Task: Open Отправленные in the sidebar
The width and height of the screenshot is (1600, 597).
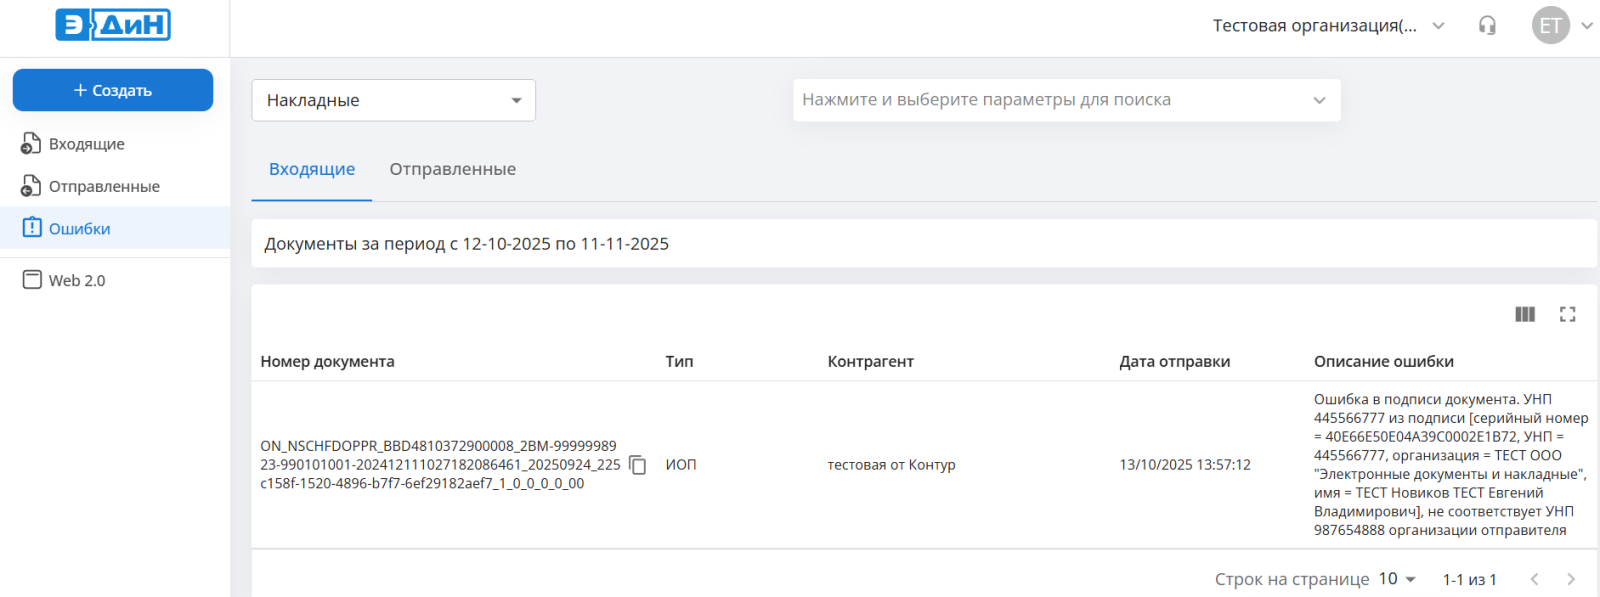Action: [103, 187]
